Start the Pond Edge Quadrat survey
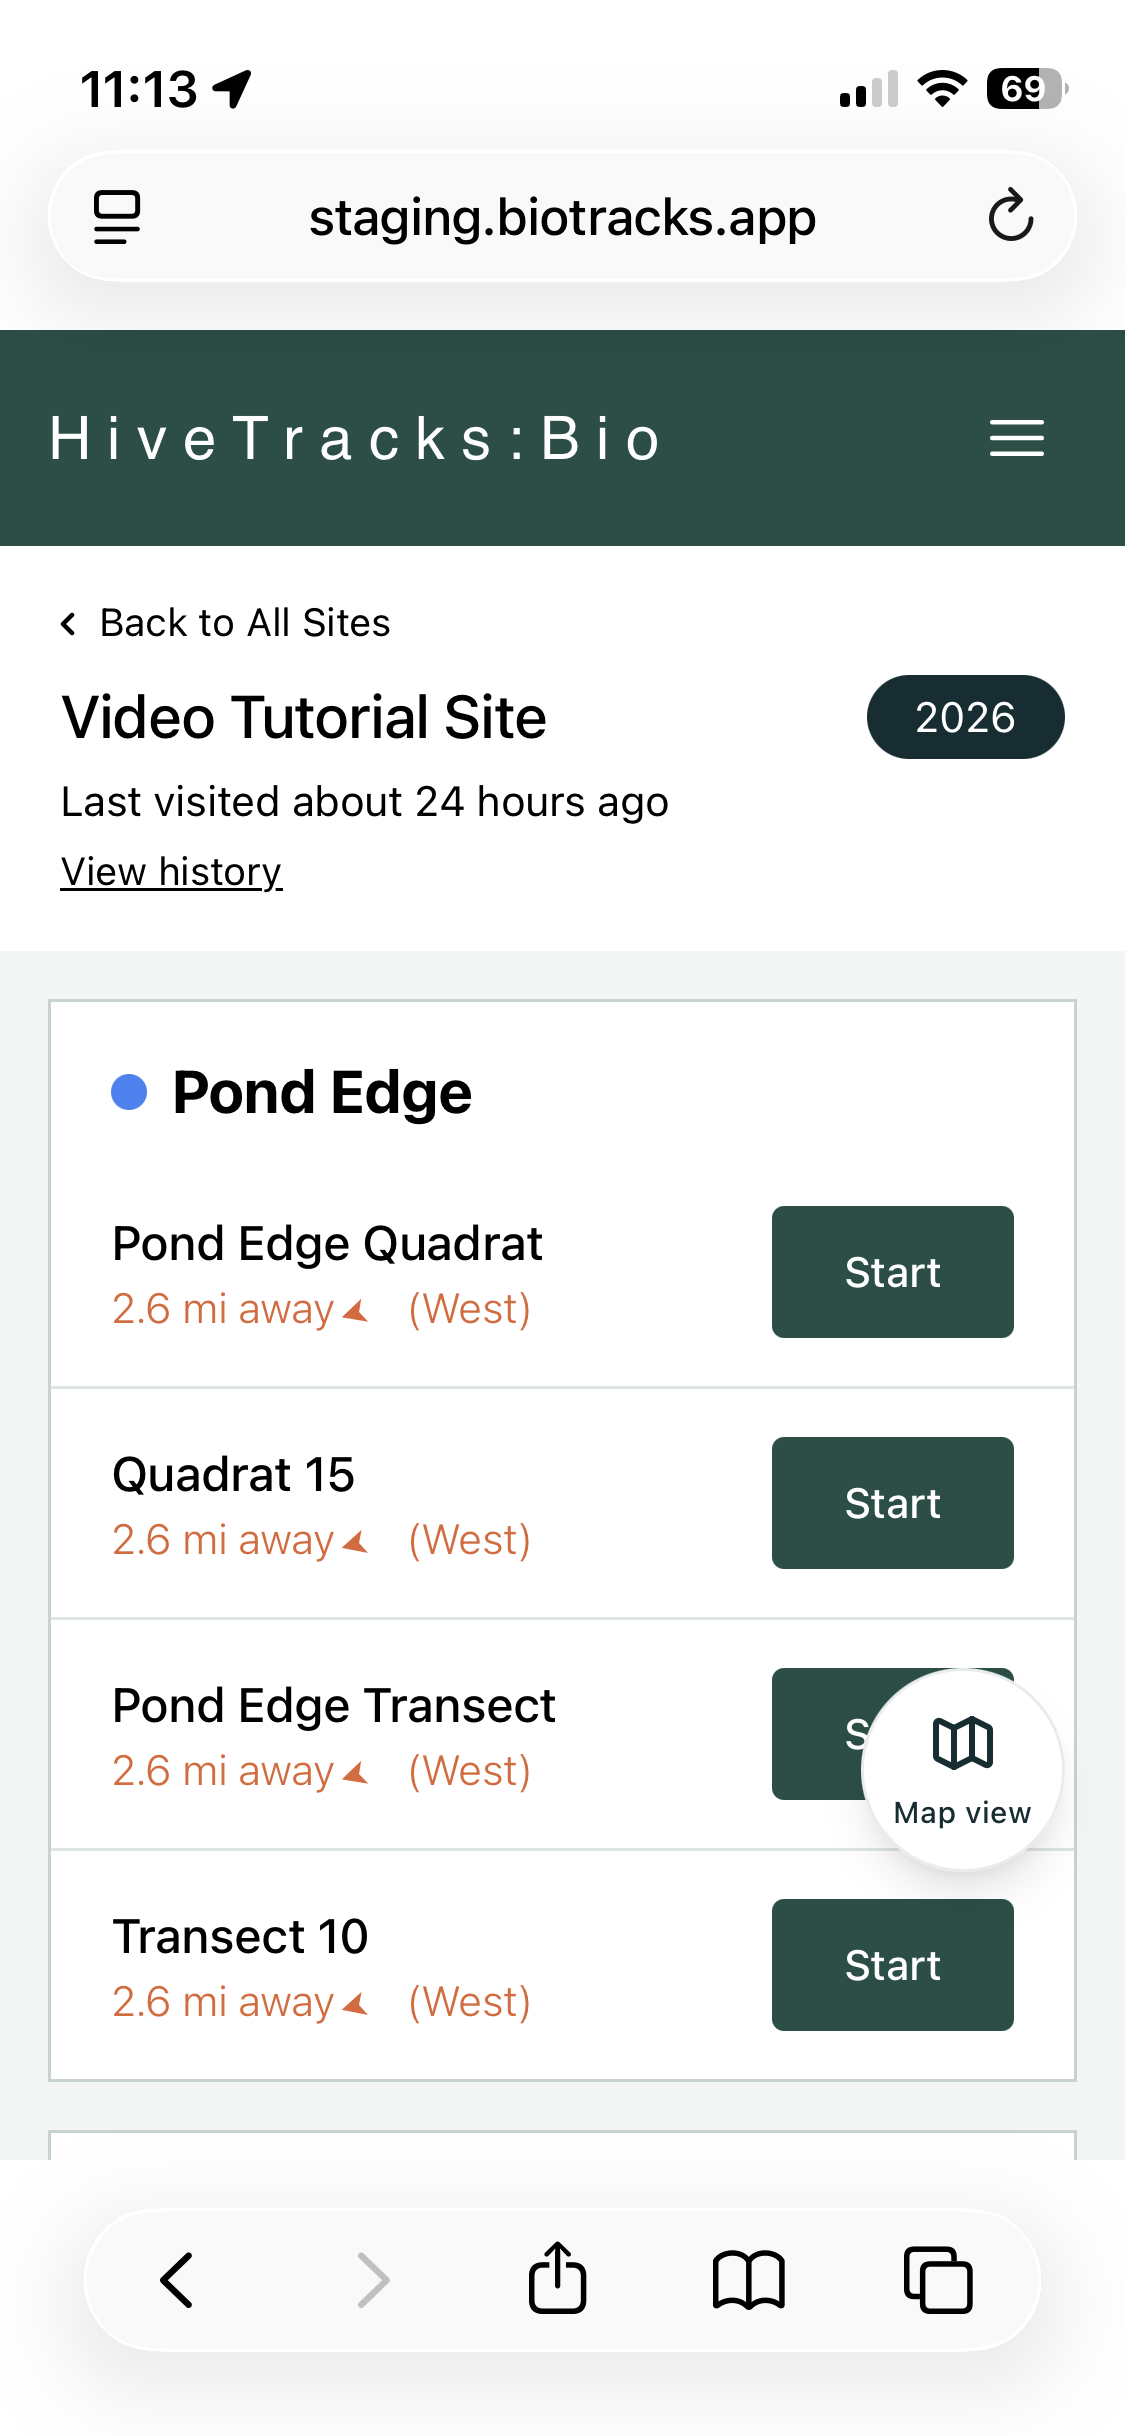This screenshot has height=2436, width=1125. [892, 1272]
